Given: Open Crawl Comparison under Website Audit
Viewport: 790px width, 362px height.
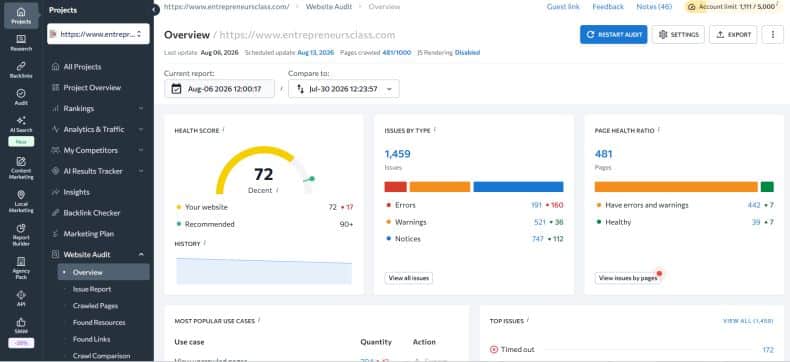Looking at the screenshot, I should point(103,355).
